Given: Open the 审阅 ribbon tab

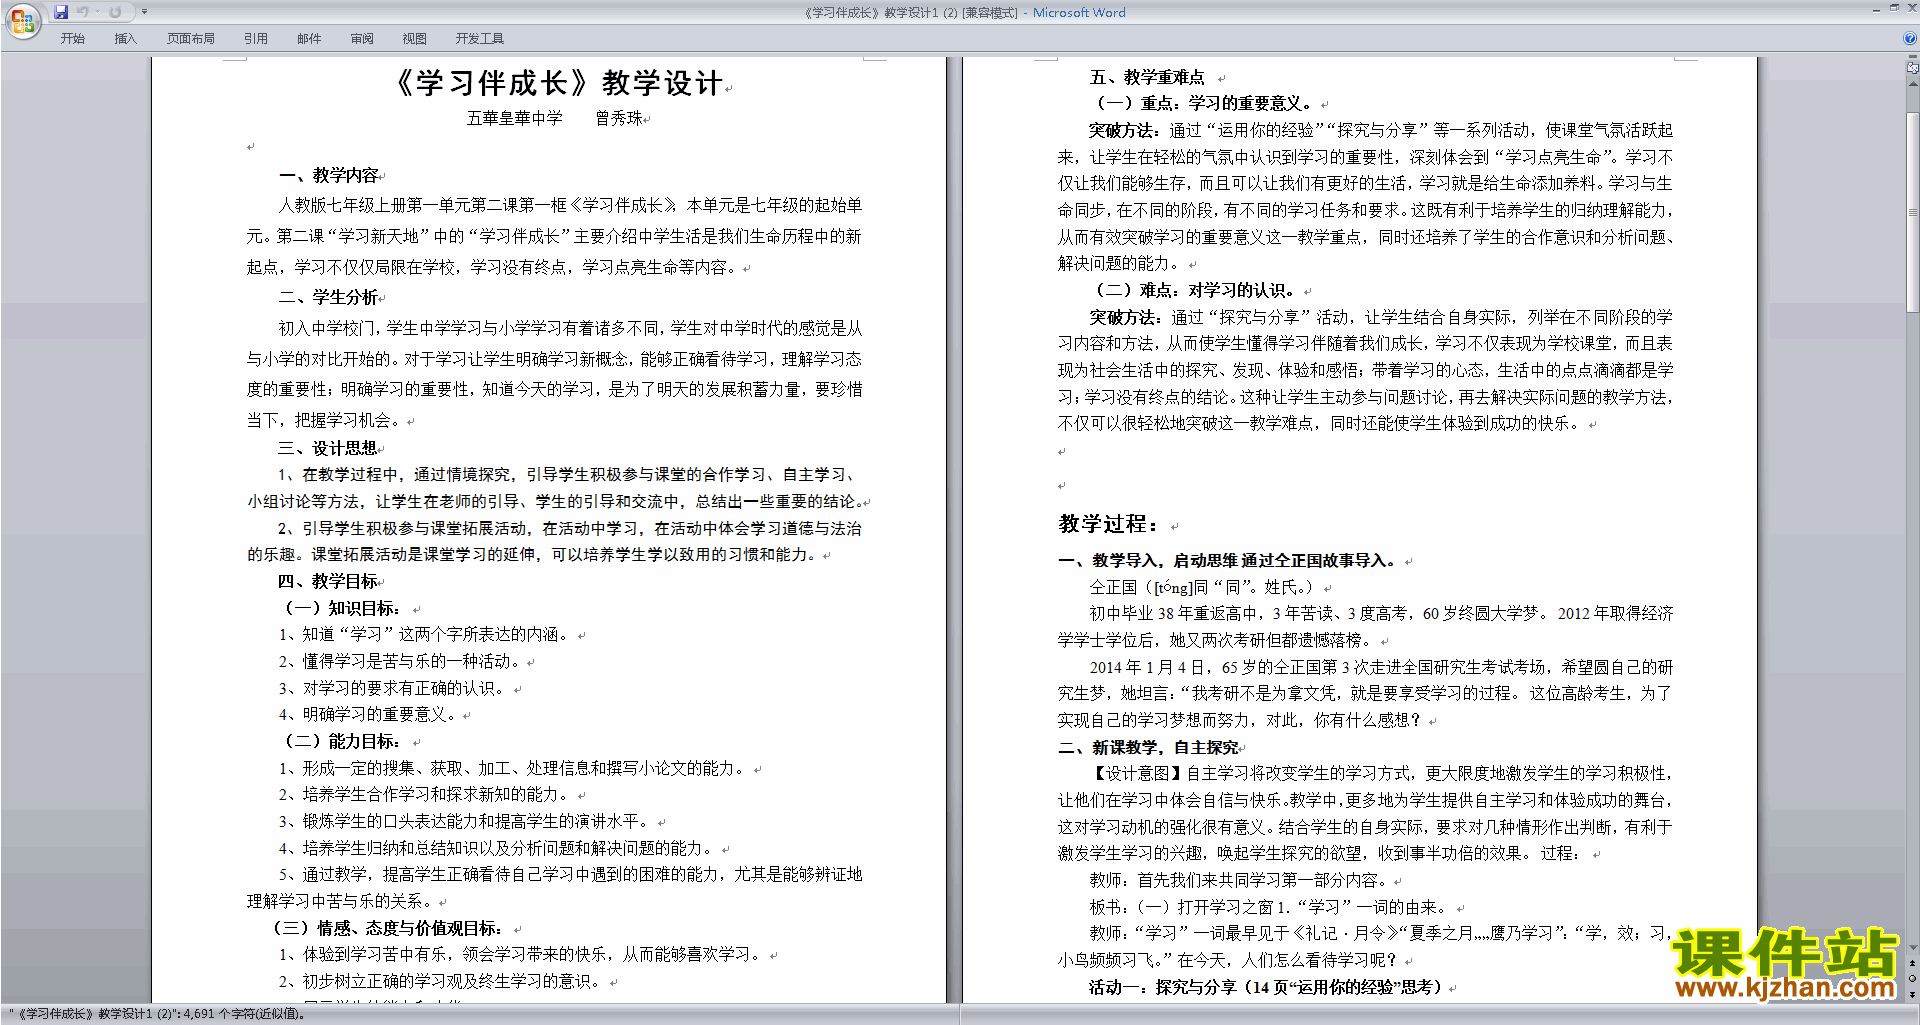Looking at the screenshot, I should pos(362,39).
